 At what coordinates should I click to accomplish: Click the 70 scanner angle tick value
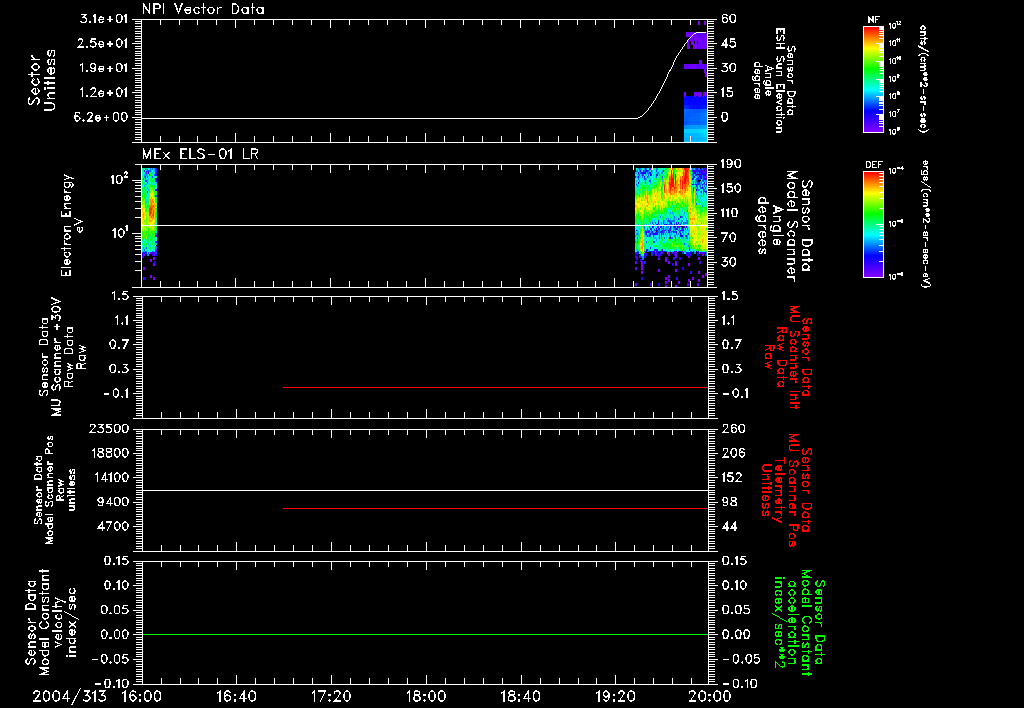pyautogui.click(x=729, y=238)
